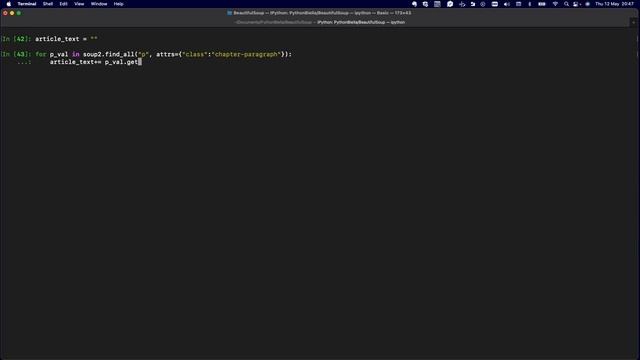
Task: Click the red close window button
Action: tap(5, 13)
